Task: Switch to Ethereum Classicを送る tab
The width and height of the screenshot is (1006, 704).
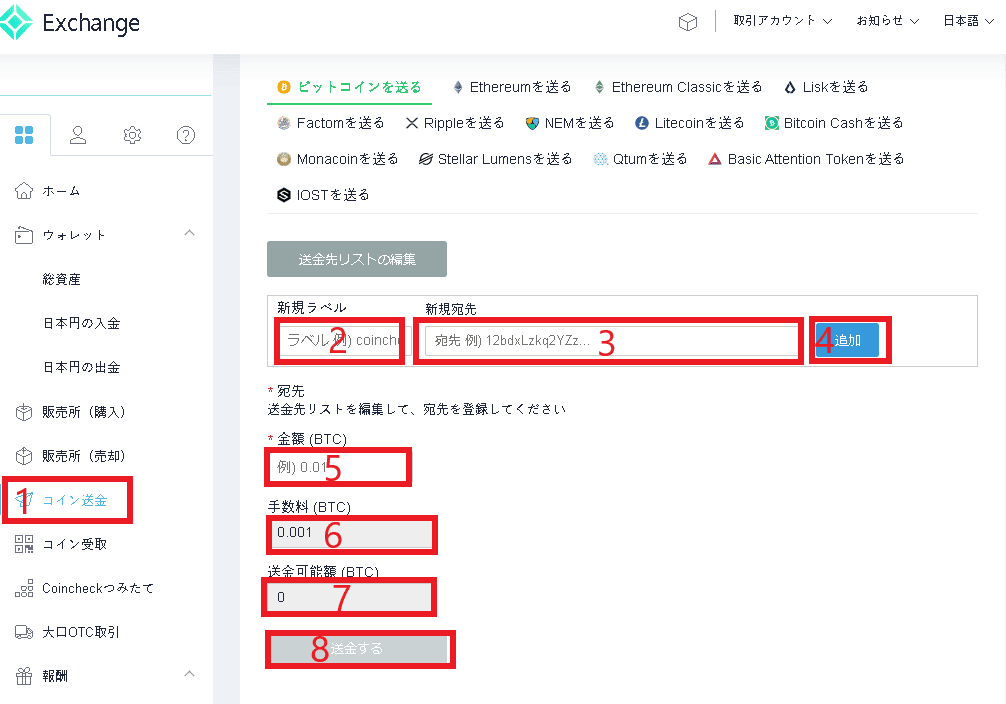Action: pyautogui.click(x=678, y=87)
